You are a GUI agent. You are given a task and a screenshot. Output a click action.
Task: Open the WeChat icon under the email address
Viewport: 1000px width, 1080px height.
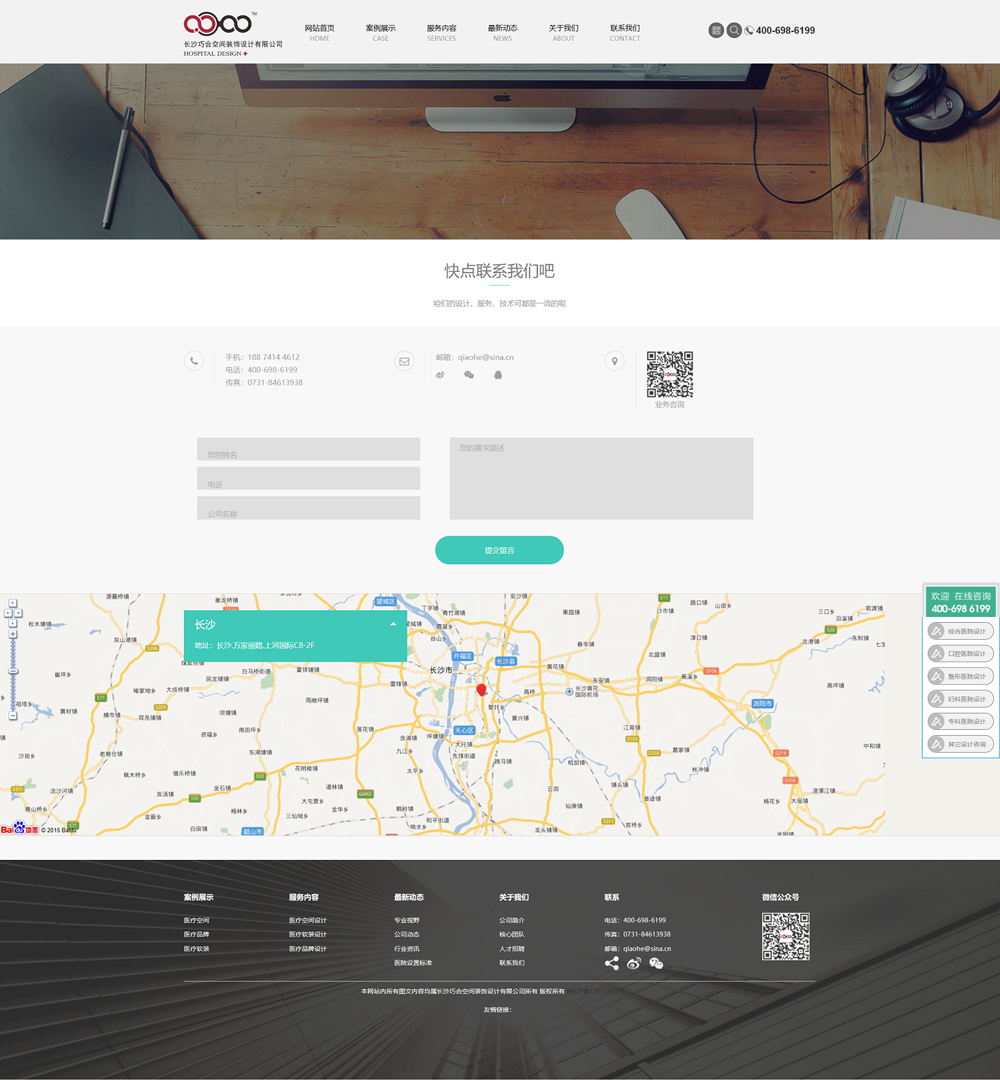pyautogui.click(x=469, y=375)
